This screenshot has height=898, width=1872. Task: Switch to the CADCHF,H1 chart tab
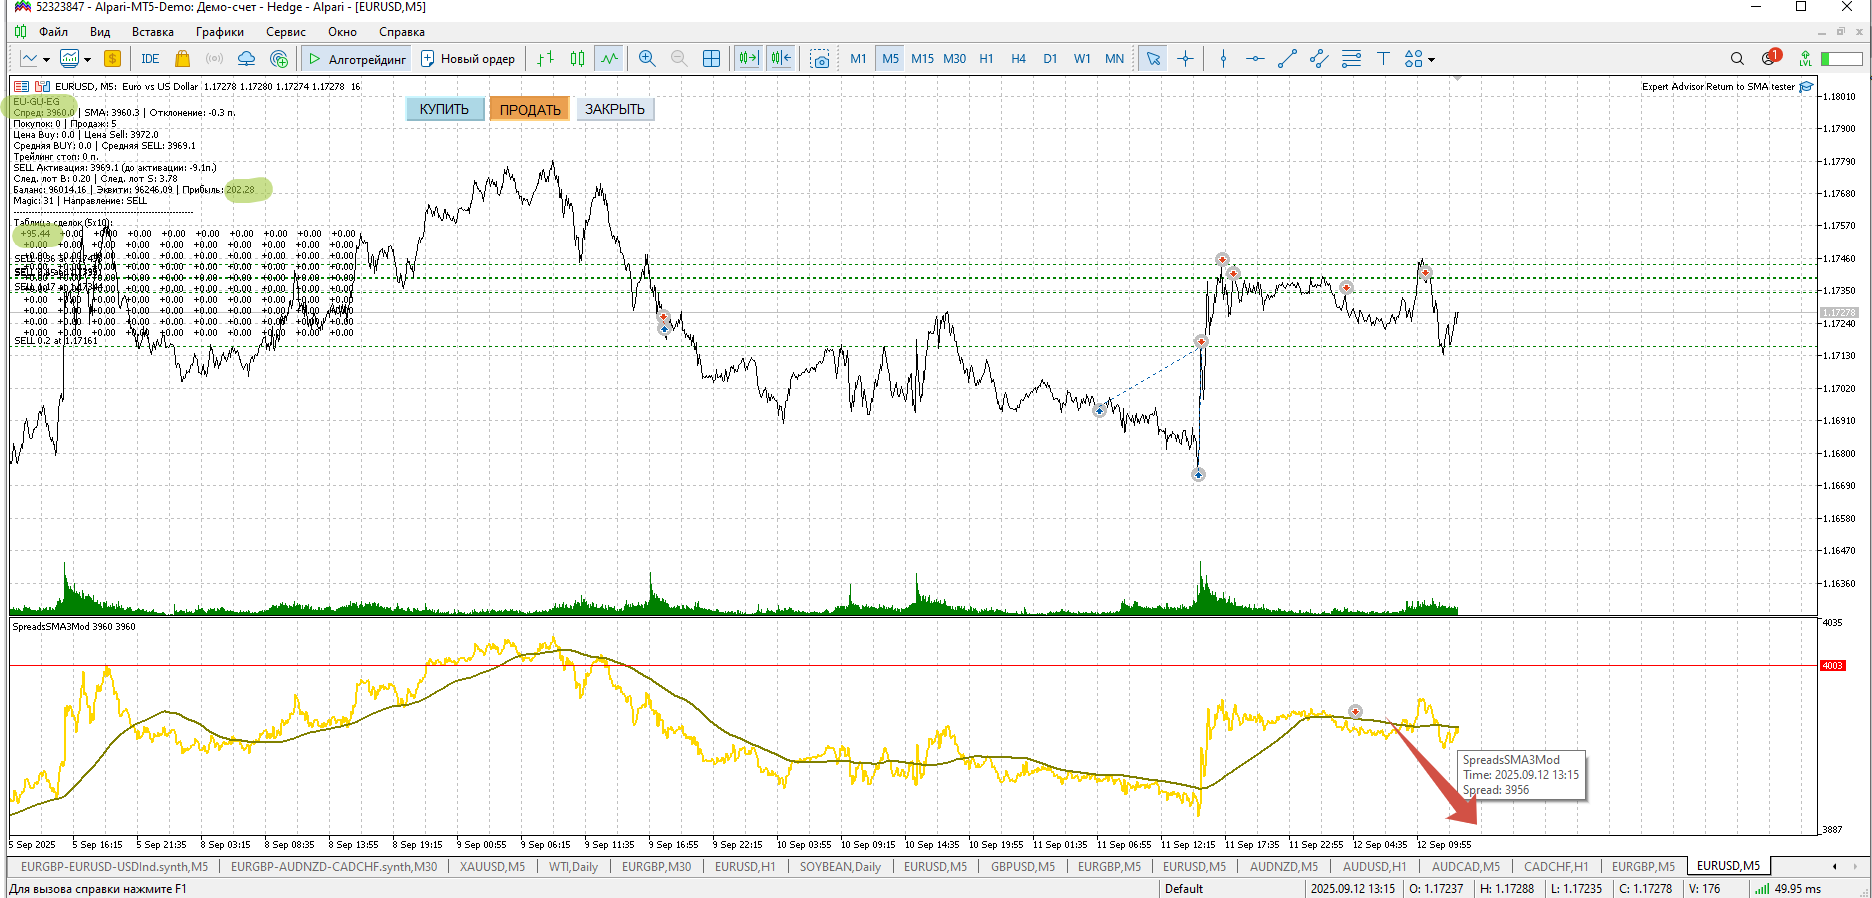click(x=1556, y=866)
